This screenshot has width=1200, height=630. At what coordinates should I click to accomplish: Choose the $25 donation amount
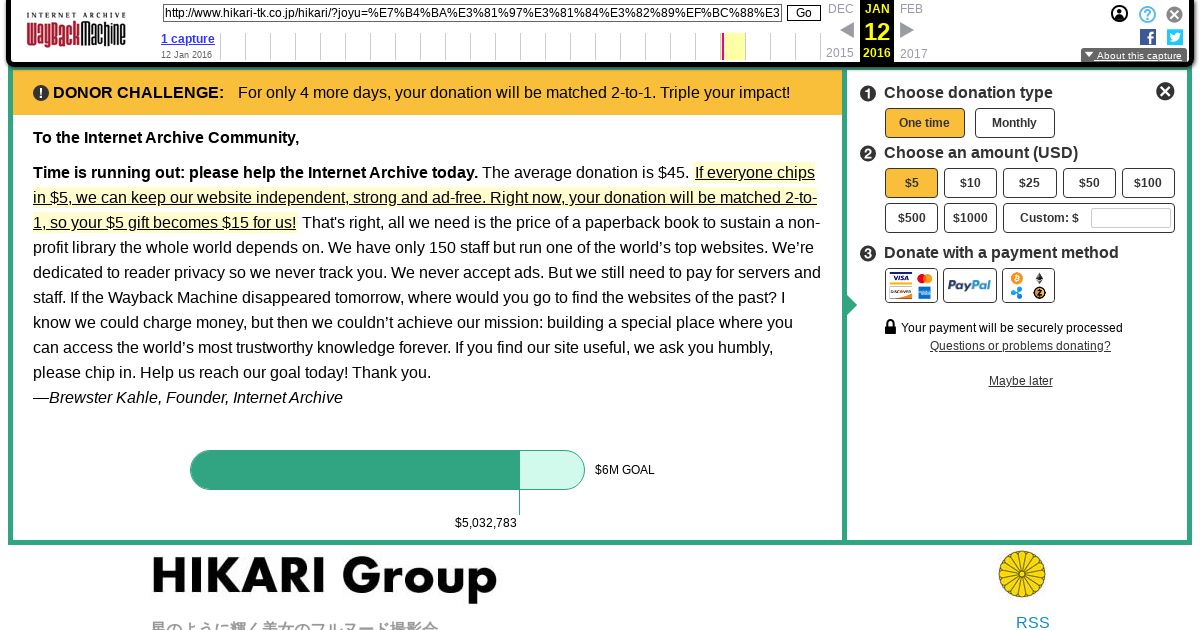[x=1029, y=183]
